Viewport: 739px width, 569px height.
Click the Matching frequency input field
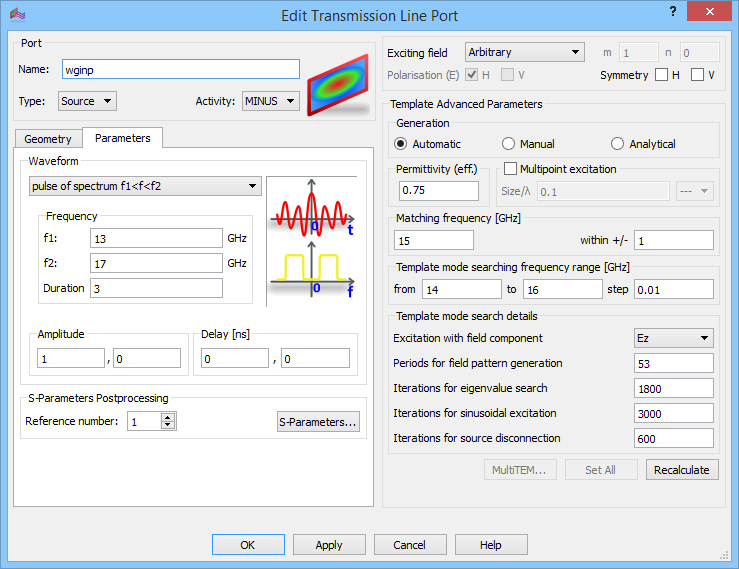[x=434, y=240]
